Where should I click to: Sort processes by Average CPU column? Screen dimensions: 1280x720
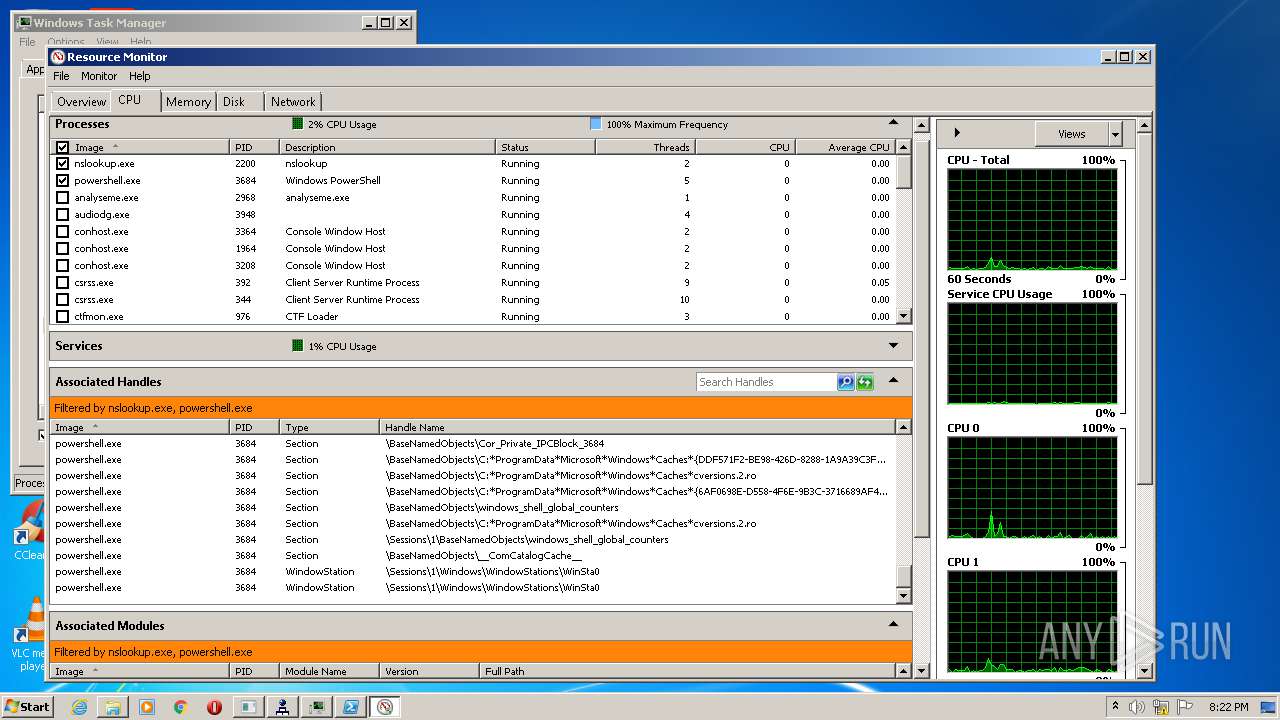click(x=845, y=147)
